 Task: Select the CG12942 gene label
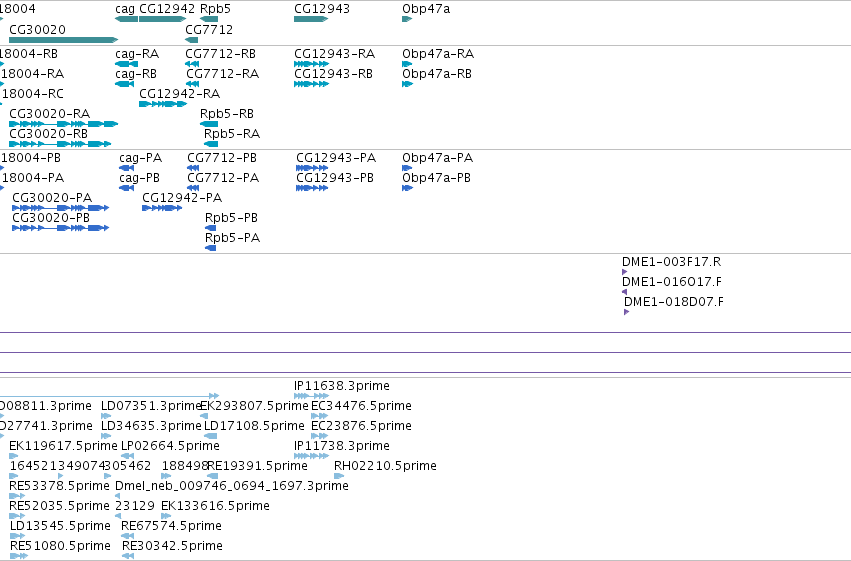pos(167,9)
